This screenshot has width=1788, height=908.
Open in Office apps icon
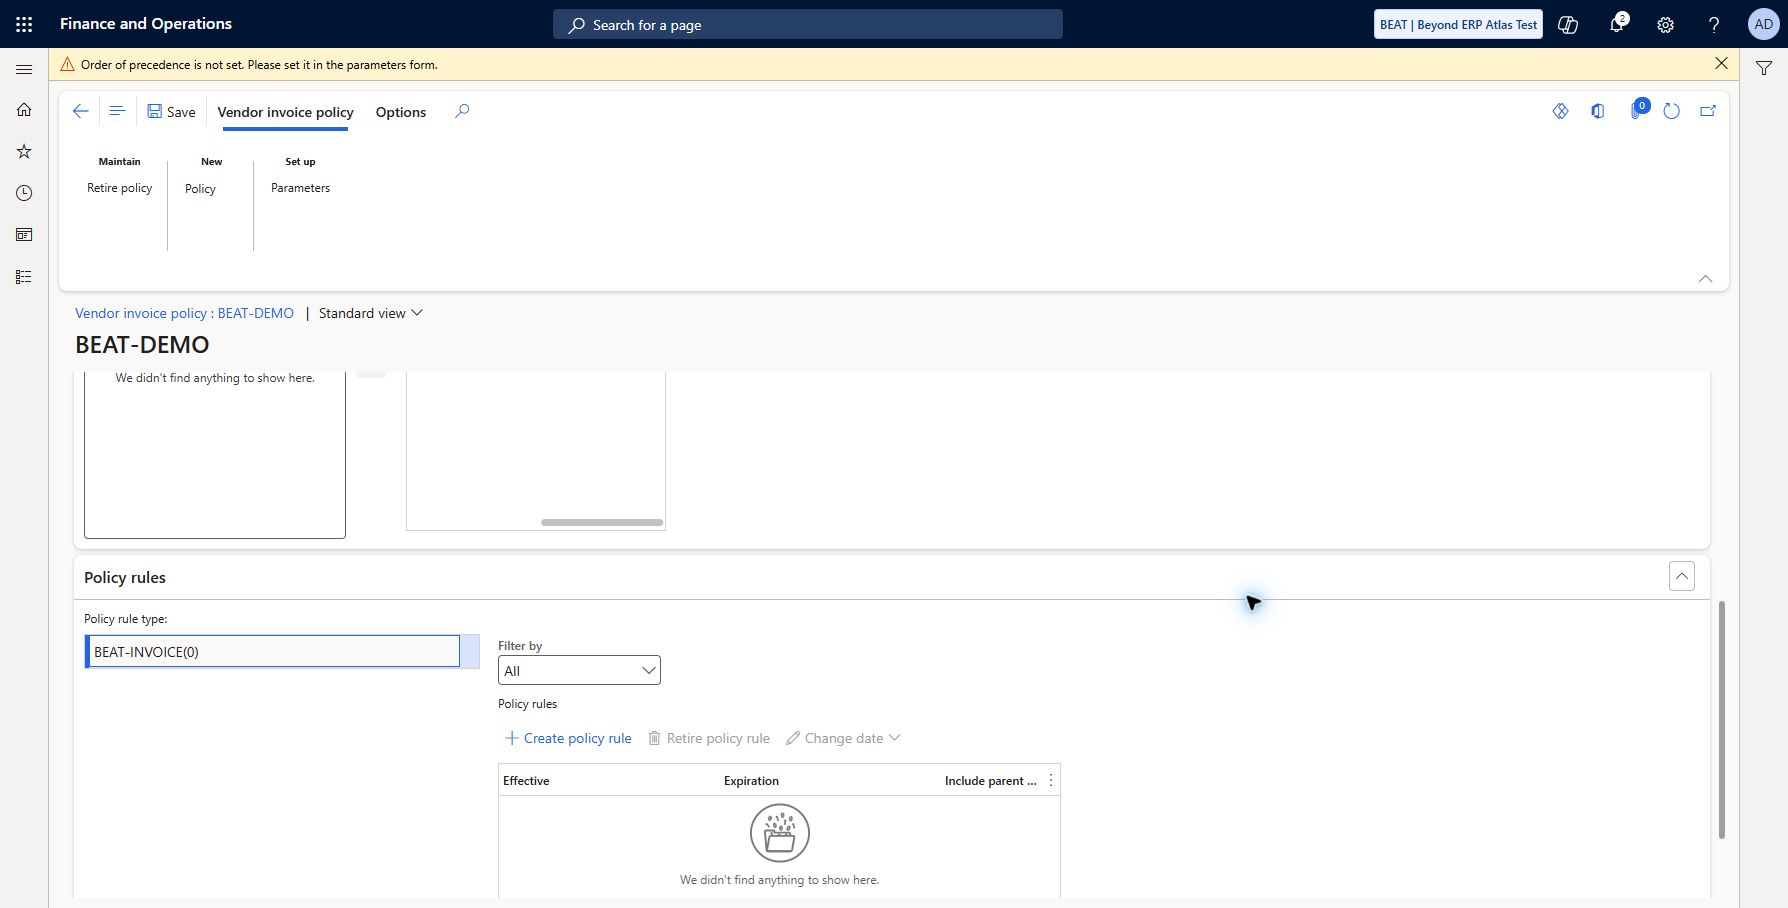pos(1598,111)
